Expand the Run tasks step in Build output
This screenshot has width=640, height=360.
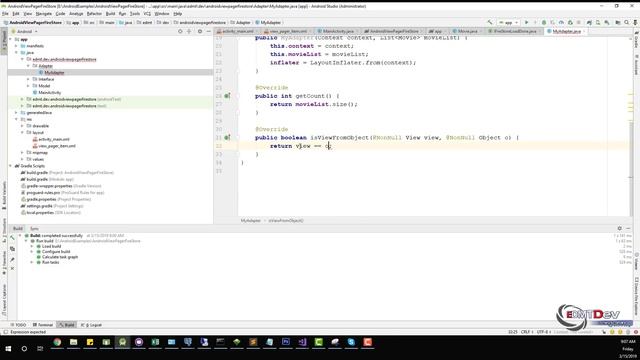tap(32, 262)
